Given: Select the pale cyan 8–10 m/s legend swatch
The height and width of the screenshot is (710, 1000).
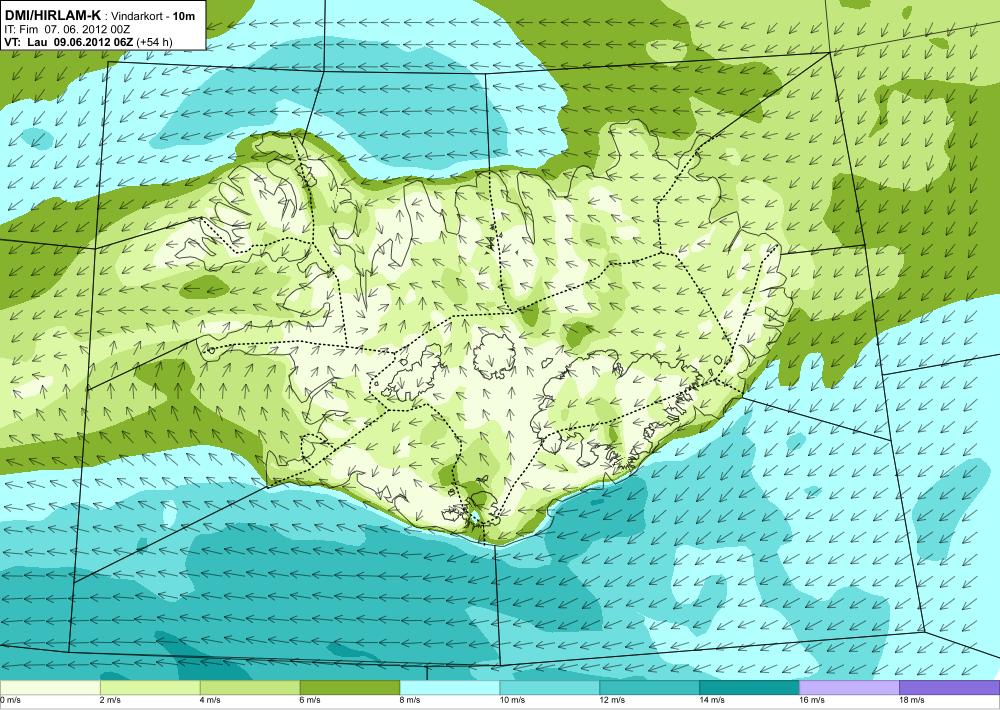Looking at the screenshot, I should [x=450, y=687].
